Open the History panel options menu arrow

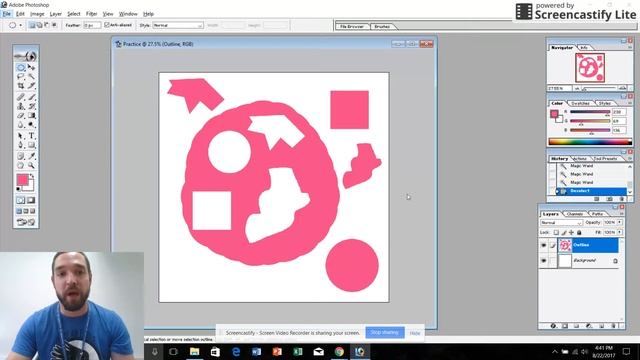pyautogui.click(x=630, y=158)
